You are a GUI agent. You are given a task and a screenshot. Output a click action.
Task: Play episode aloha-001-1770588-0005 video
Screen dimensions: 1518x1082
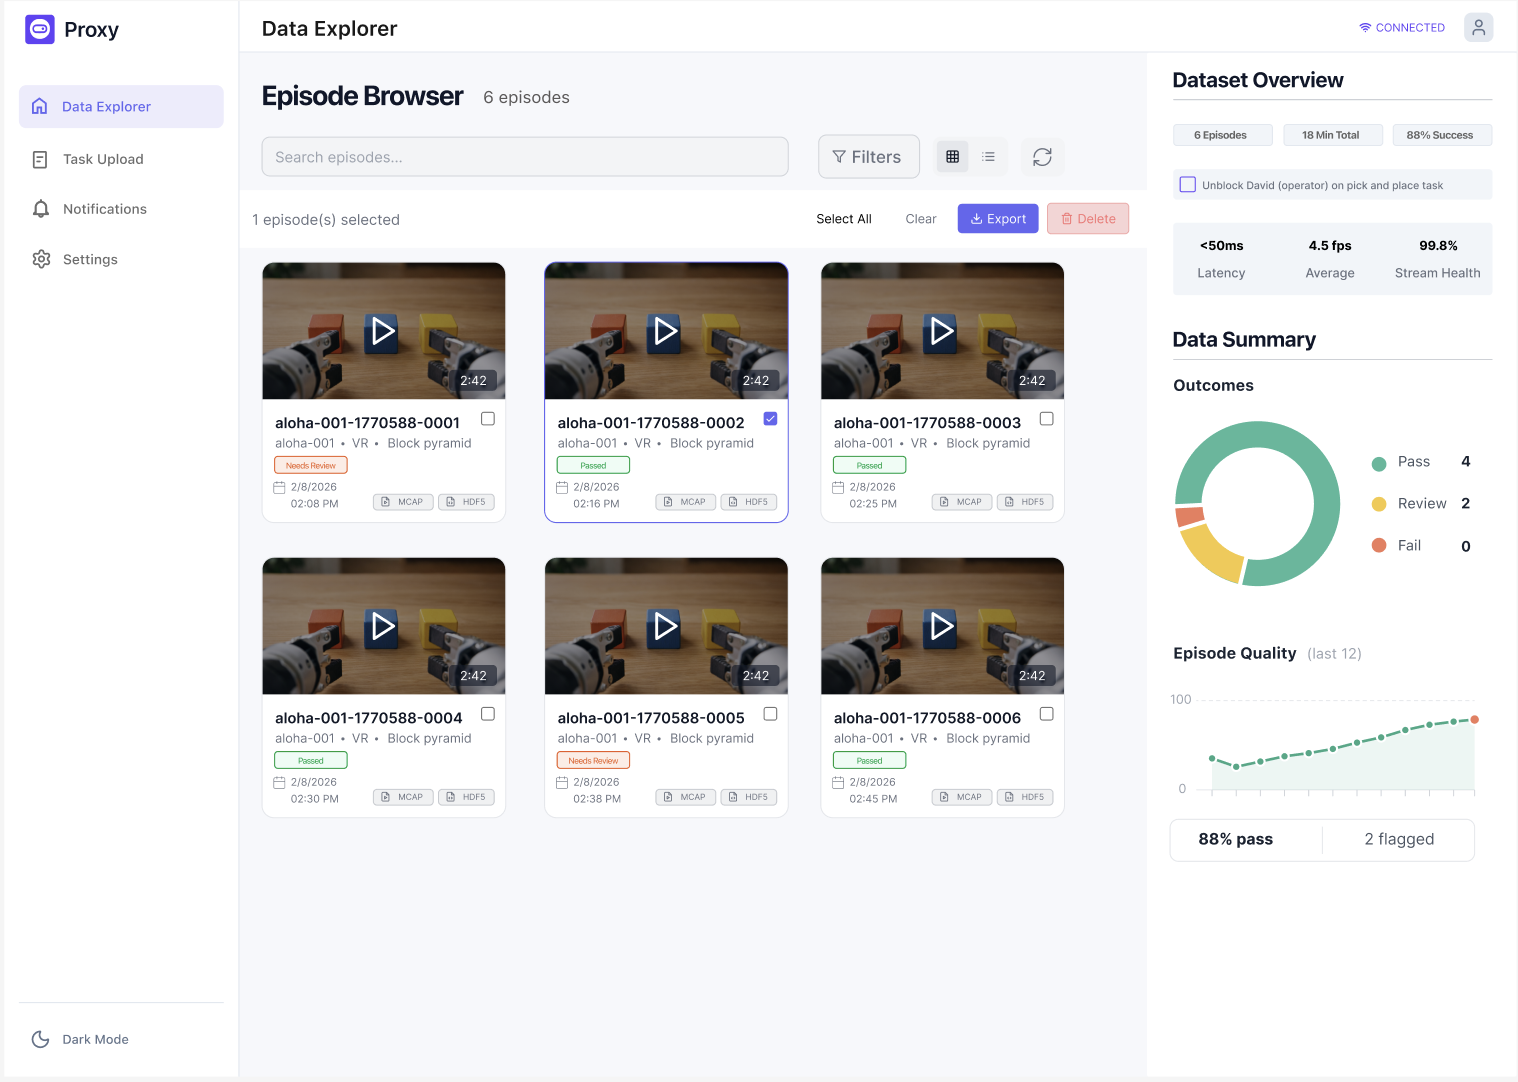pyautogui.click(x=666, y=626)
